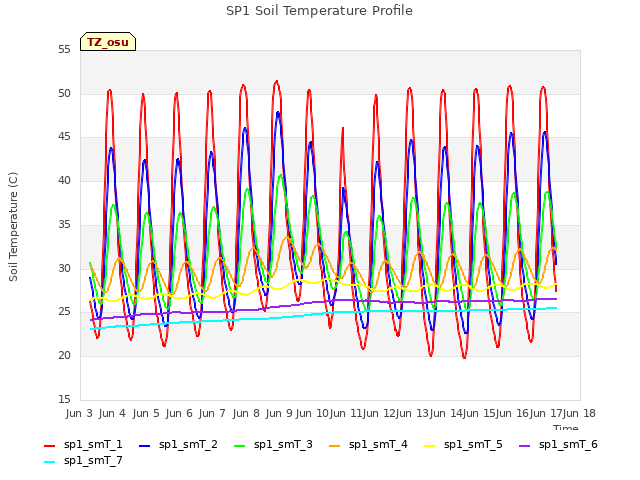Click the cyan sp1_smT_7 legend swatch
Image resolution: width=640 pixels, height=480 pixels.
(49, 462)
